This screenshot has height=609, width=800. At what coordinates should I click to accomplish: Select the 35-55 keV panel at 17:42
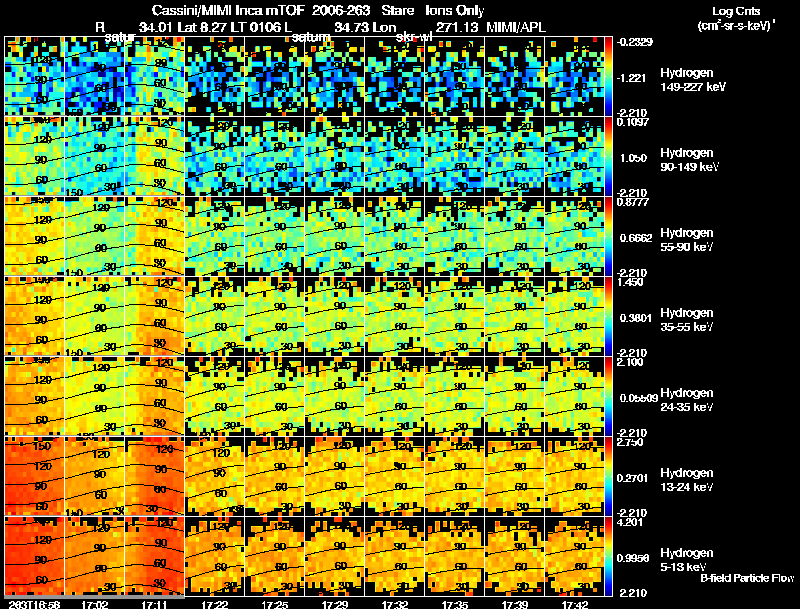coord(575,316)
